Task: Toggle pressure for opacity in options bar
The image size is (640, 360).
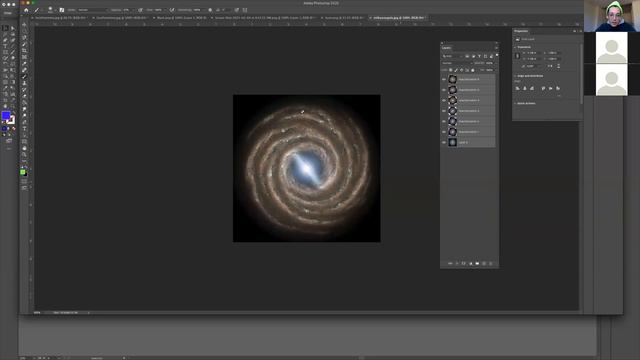Action: pyautogui.click(x=140, y=10)
